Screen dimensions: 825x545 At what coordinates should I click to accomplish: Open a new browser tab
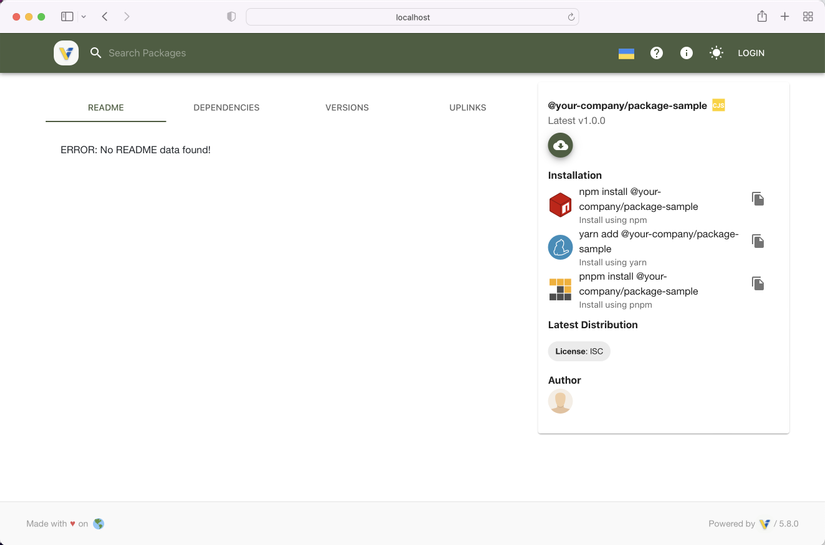click(x=784, y=17)
